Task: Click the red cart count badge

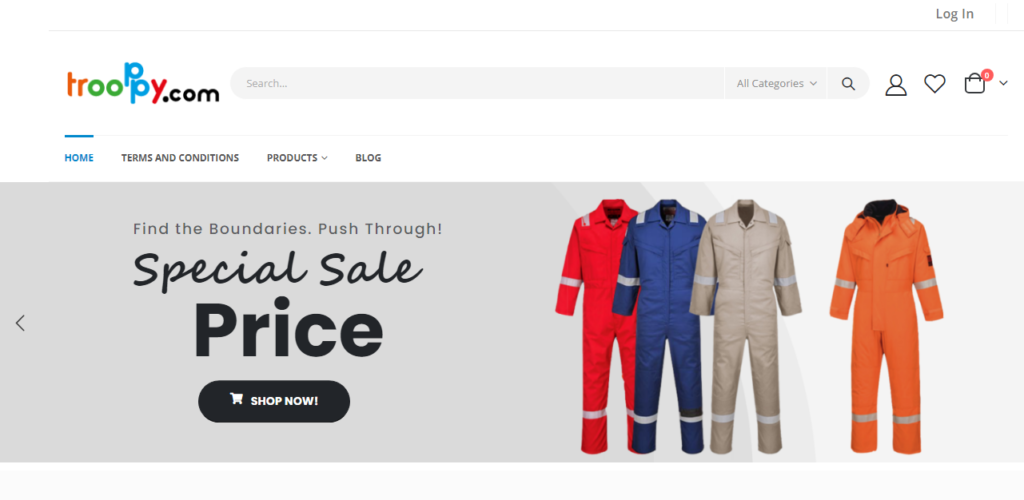Action: [987, 75]
